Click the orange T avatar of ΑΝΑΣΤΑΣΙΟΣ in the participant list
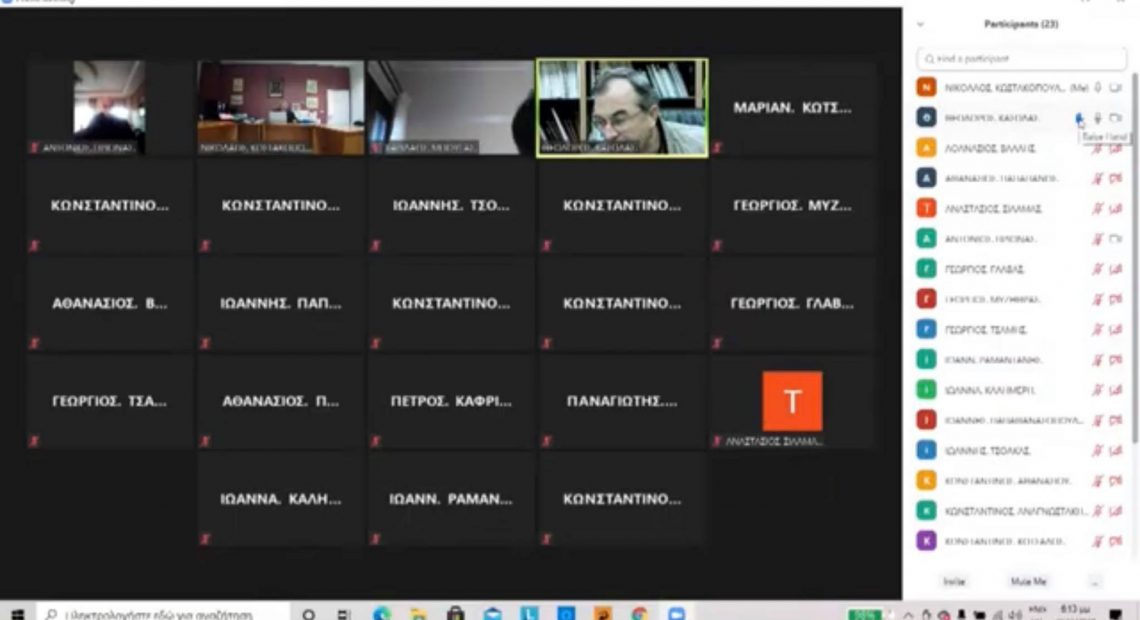The width and height of the screenshot is (1140, 620). [927, 208]
